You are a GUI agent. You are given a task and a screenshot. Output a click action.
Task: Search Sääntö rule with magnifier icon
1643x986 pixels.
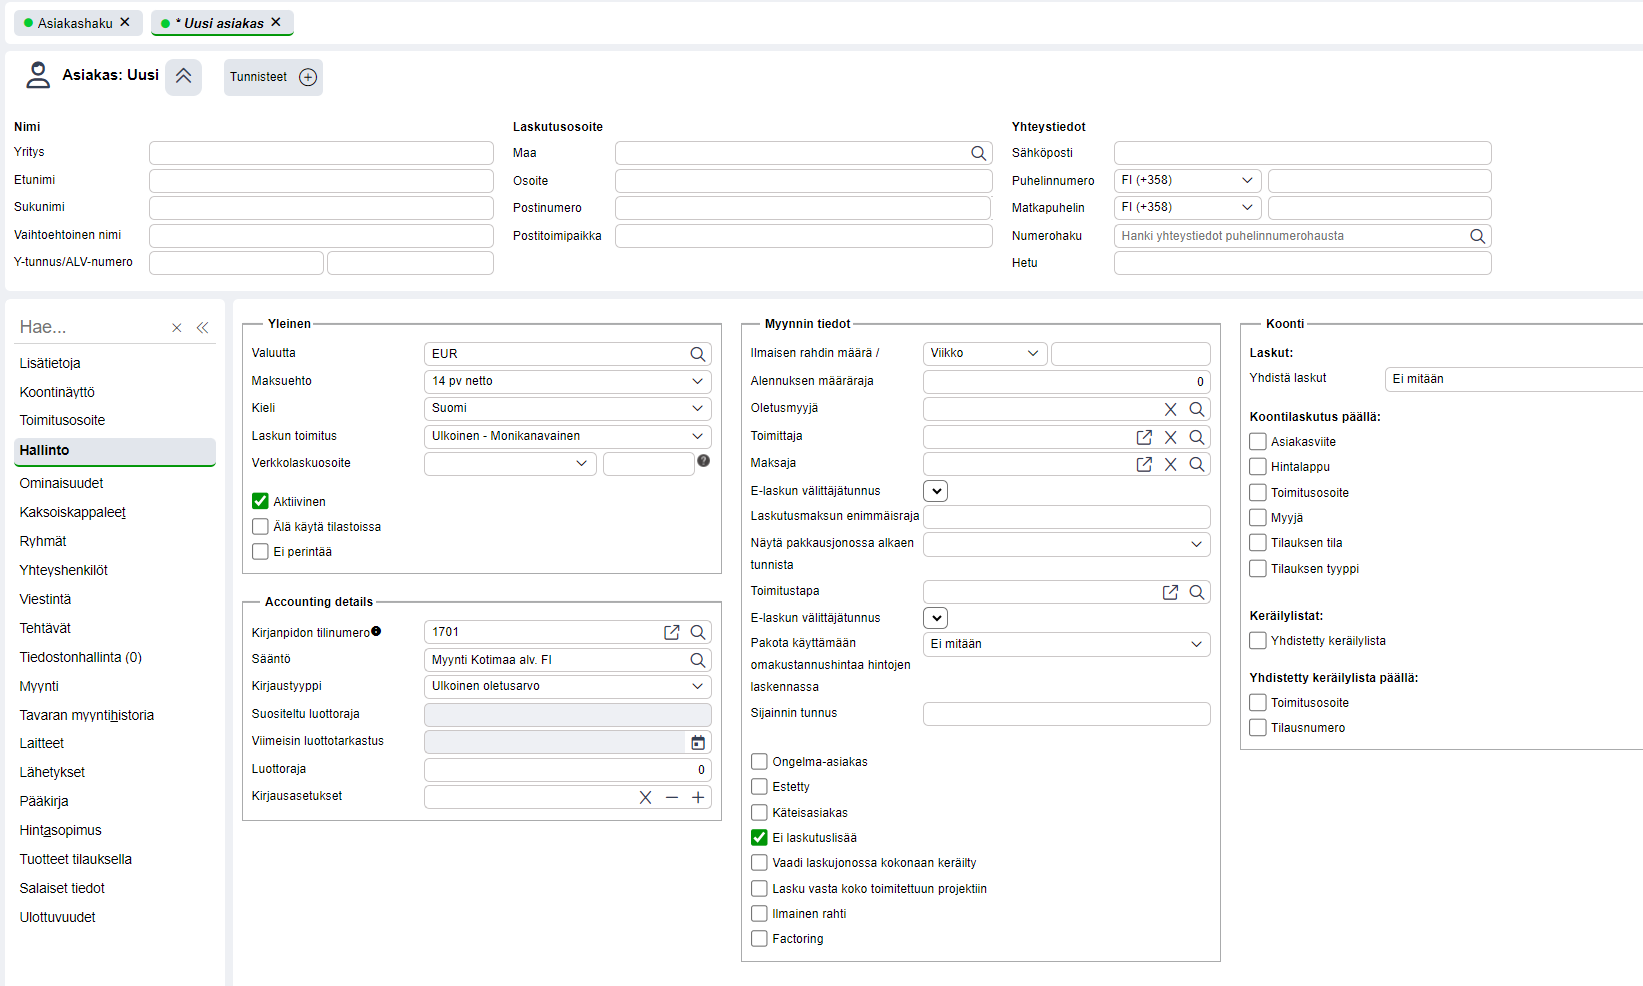pos(698,660)
